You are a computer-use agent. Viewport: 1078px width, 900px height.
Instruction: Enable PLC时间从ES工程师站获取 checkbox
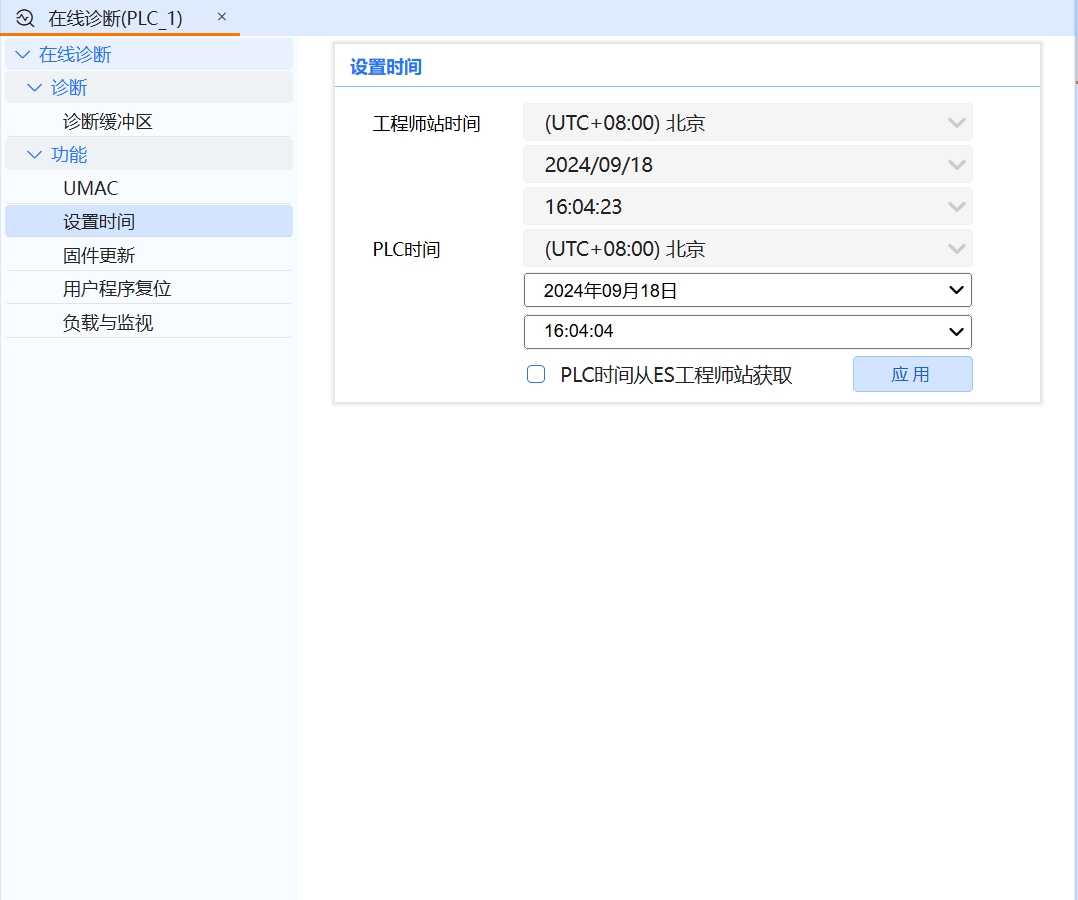[x=536, y=374]
